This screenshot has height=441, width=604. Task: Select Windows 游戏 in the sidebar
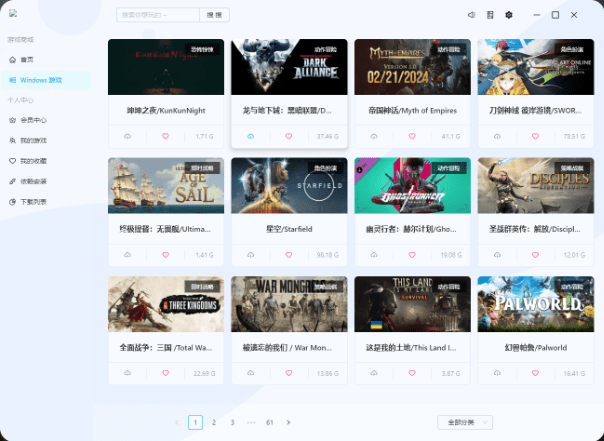point(46,80)
